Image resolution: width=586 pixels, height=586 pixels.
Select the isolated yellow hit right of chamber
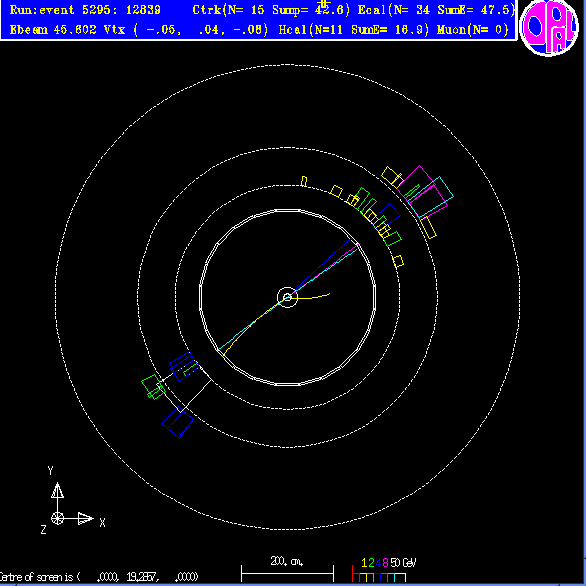coord(398,261)
